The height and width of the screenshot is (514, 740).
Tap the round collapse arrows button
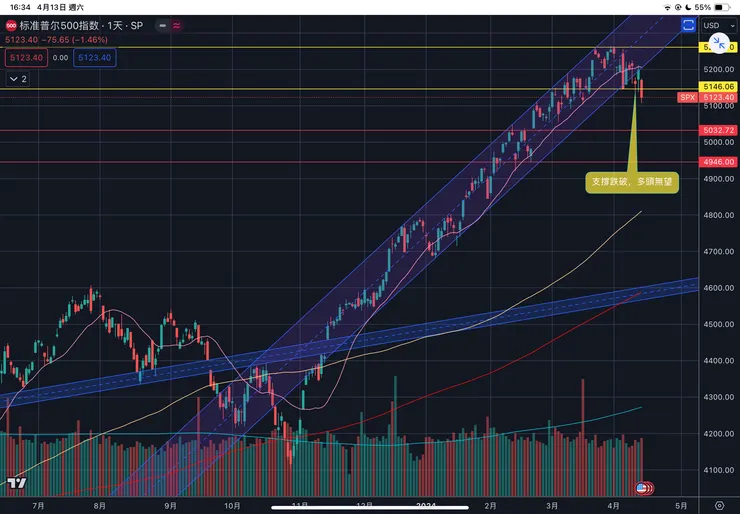pos(719,43)
